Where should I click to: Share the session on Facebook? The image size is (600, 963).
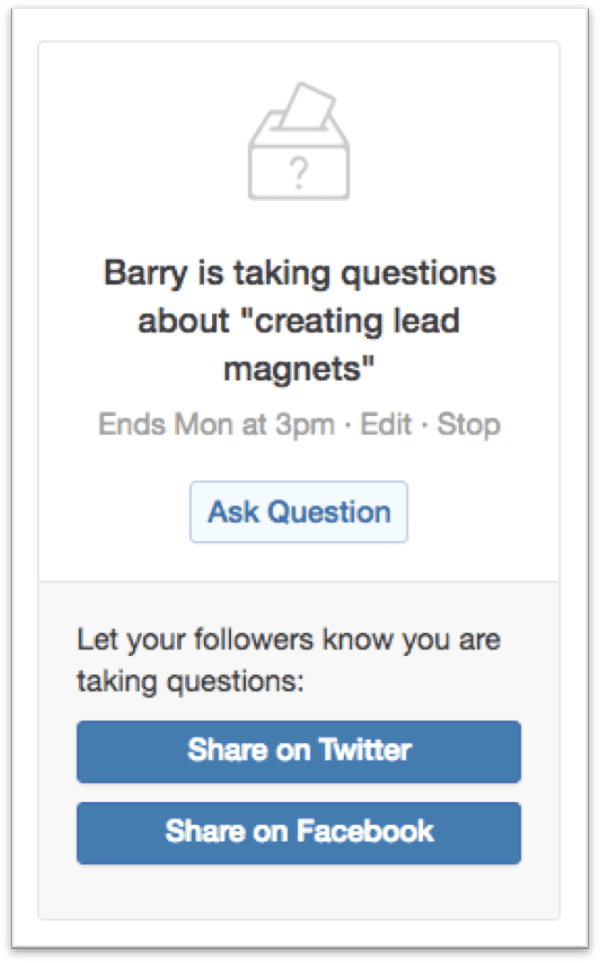click(299, 833)
